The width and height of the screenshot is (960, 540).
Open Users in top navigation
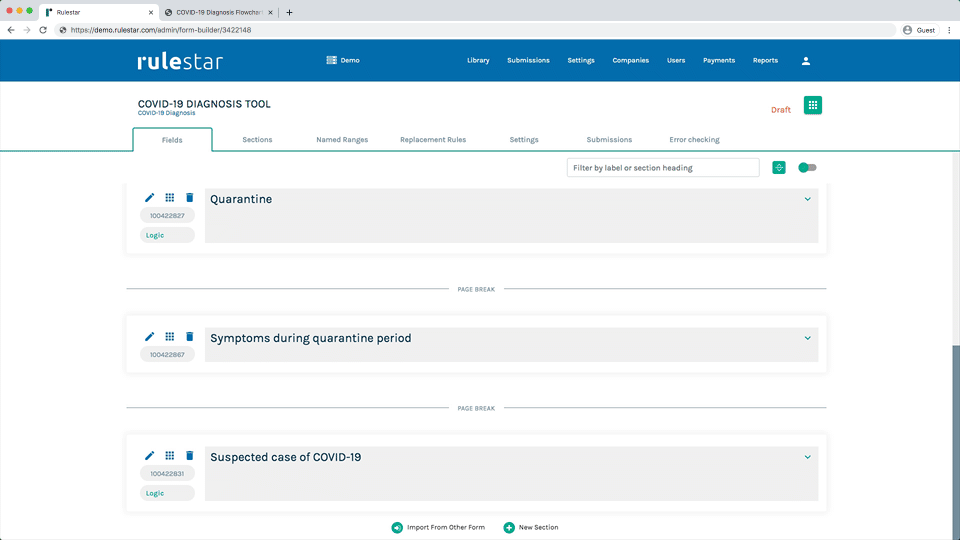coord(676,61)
